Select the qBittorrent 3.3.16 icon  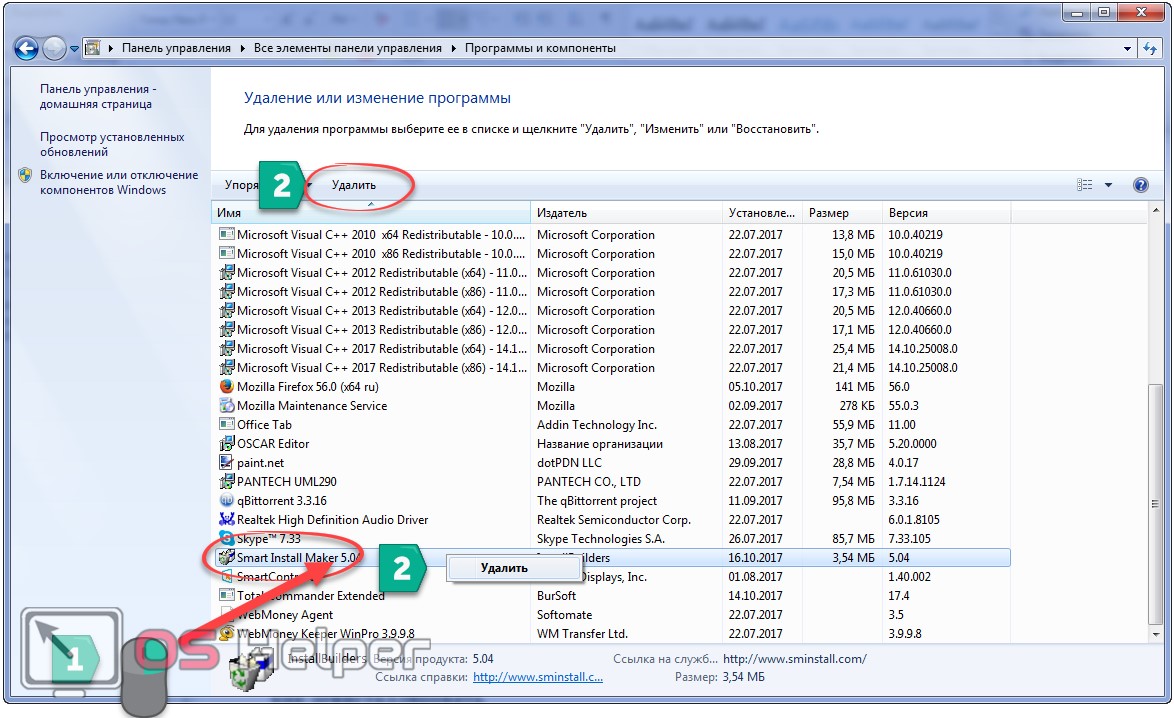click(227, 501)
